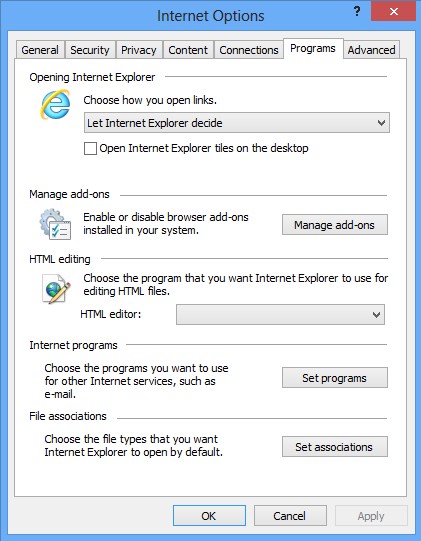This screenshot has height=541, width=421.
Task: Click the help question mark icon
Action: click(357, 12)
